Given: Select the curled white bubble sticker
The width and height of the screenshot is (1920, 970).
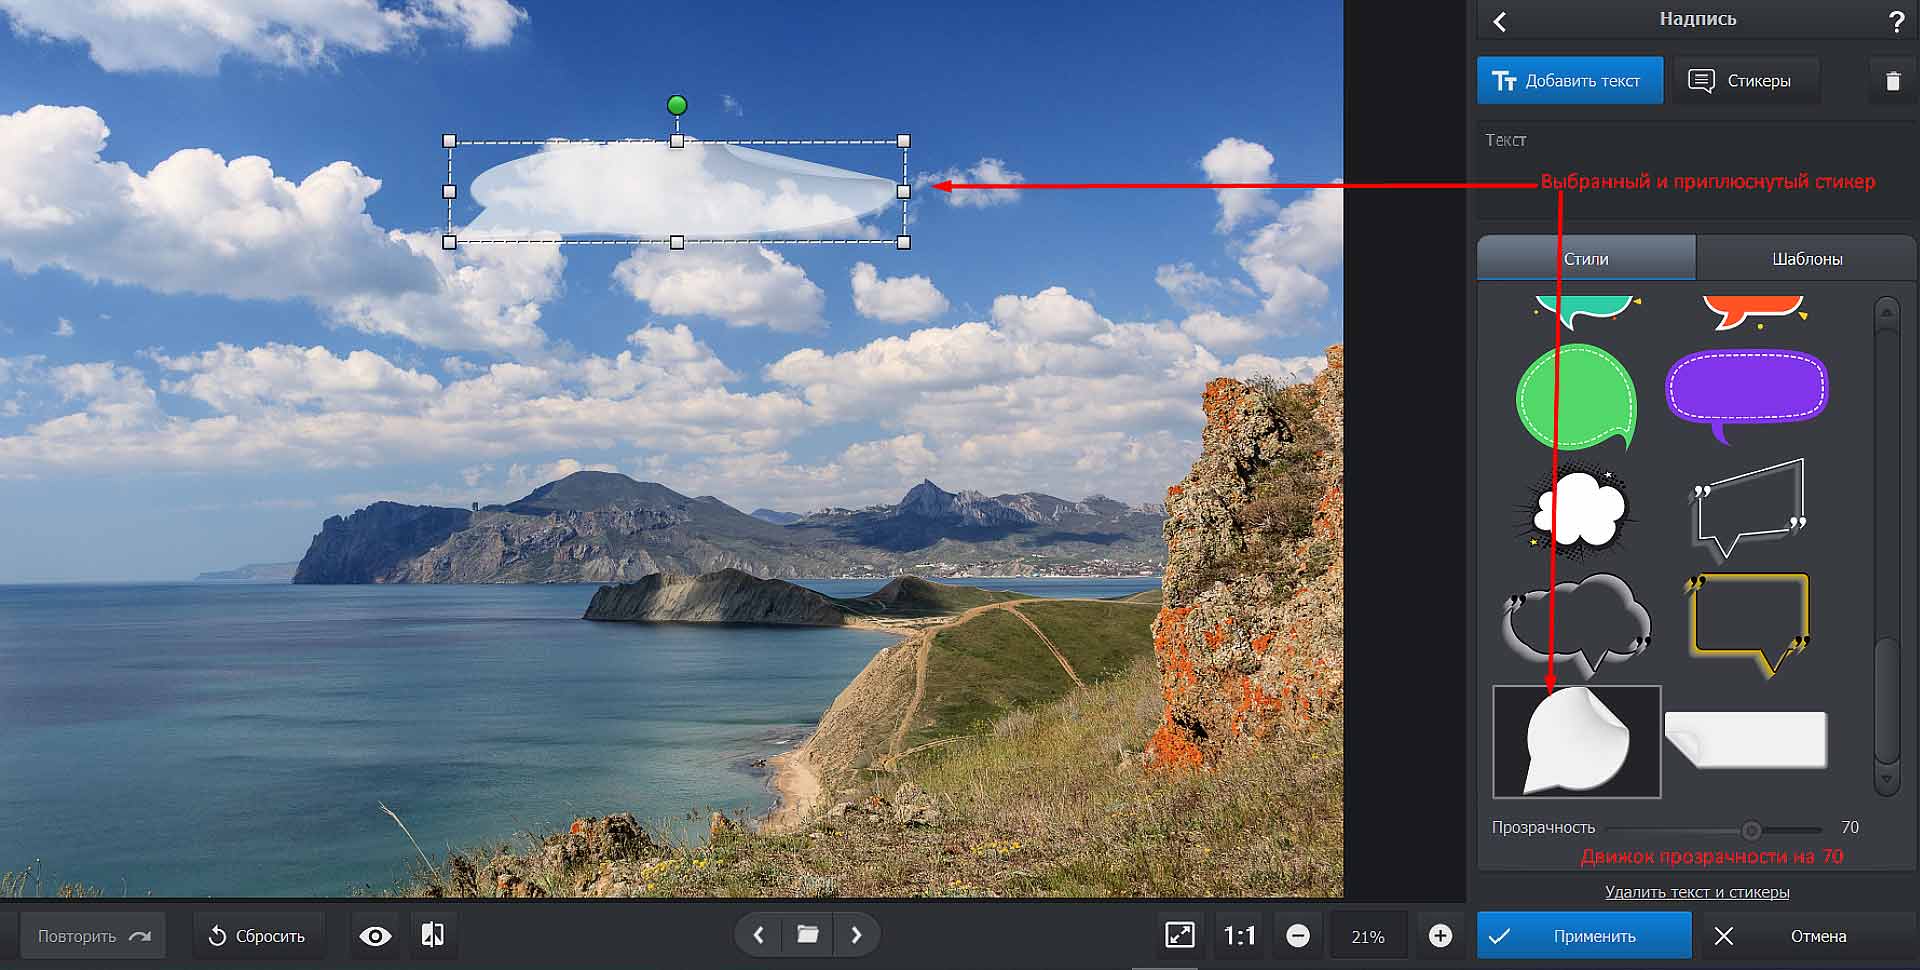Looking at the screenshot, I should click(1577, 742).
